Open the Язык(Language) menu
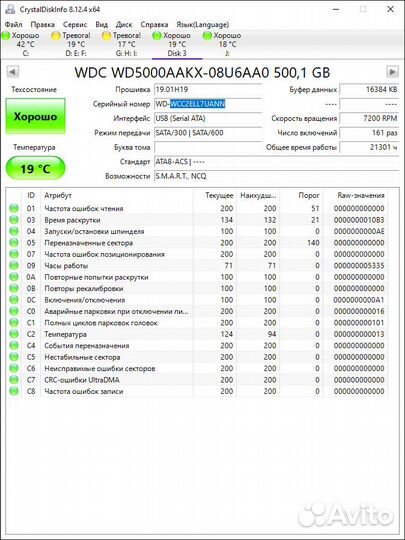The width and height of the screenshot is (405, 540). tap(202, 24)
